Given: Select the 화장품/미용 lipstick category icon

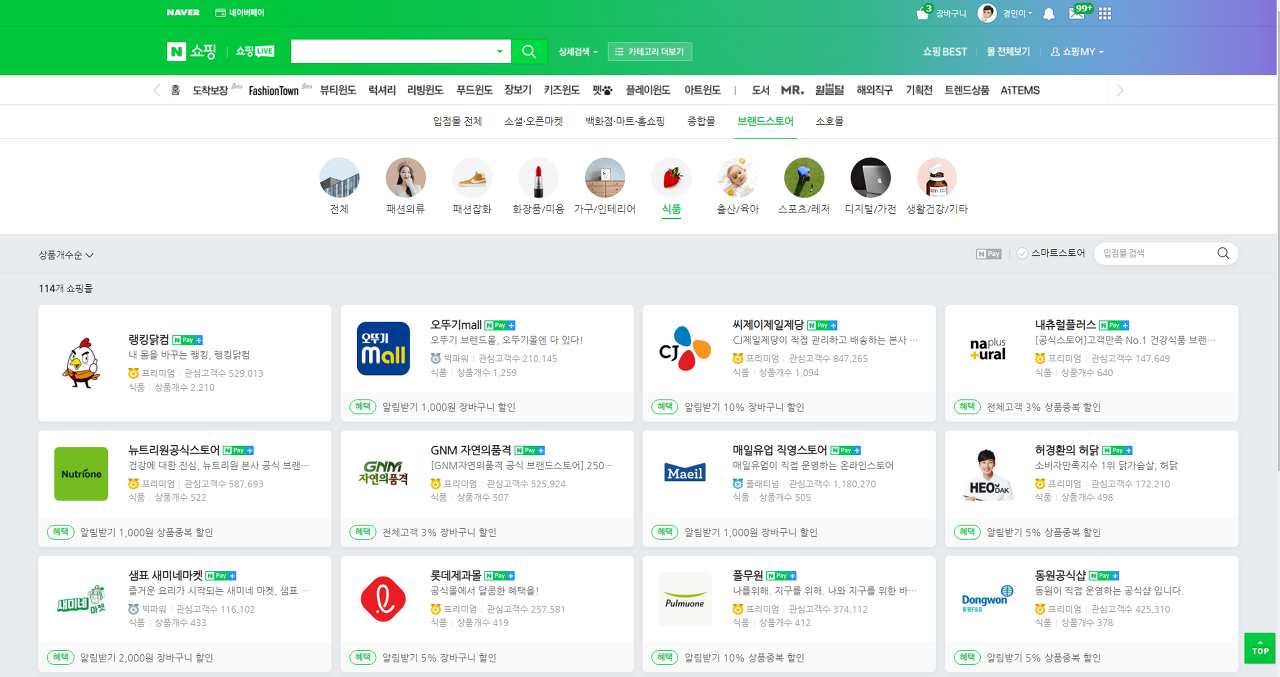Looking at the screenshot, I should click(538, 177).
